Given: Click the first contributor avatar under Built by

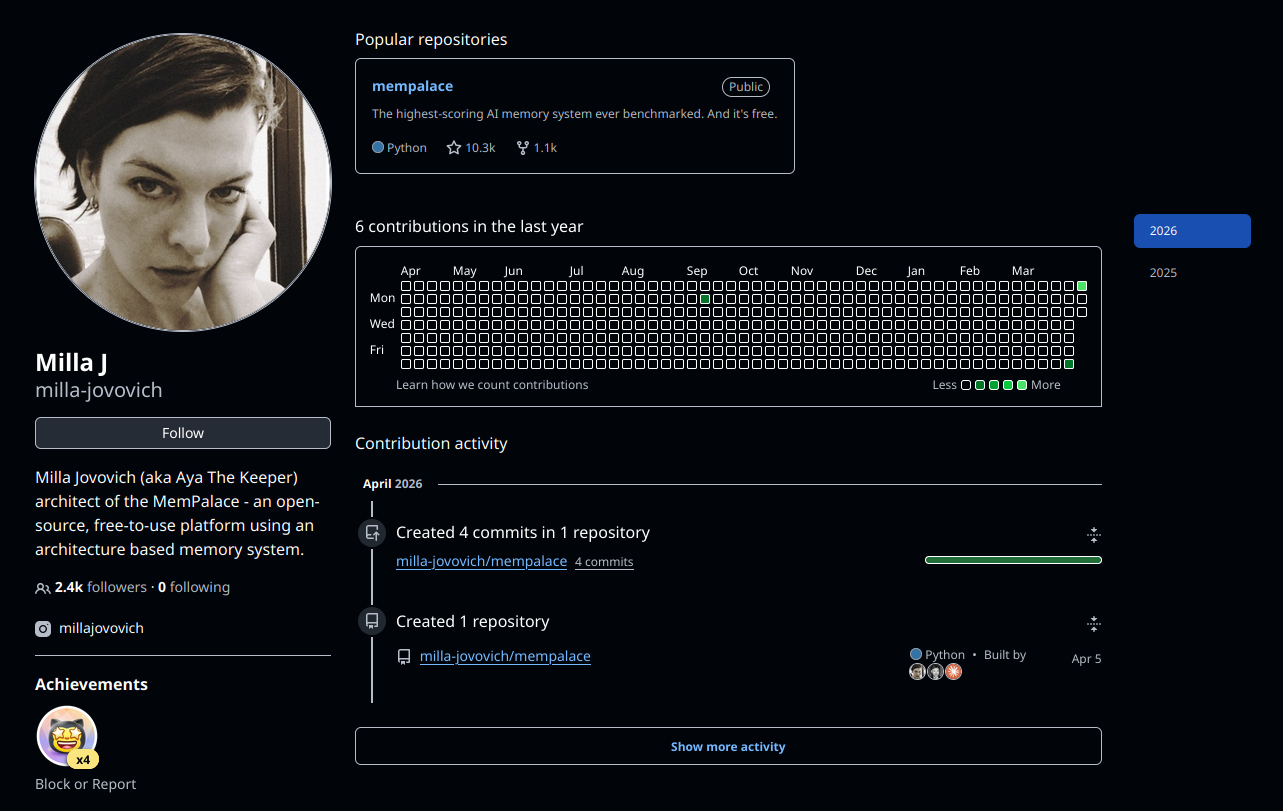Looking at the screenshot, I should 917,672.
